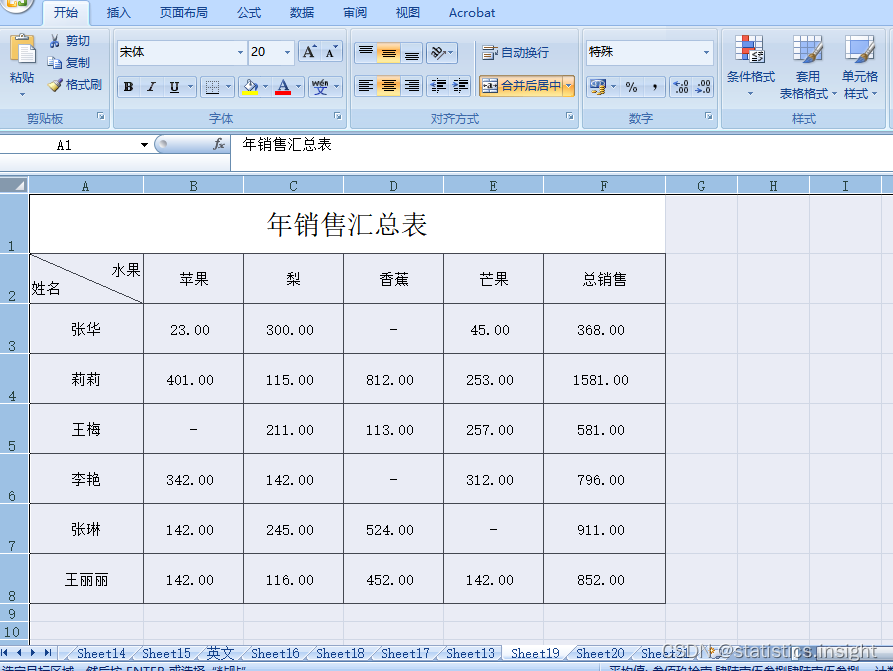Image resolution: width=893 pixels, height=671 pixels.
Task: Increase font size with large A button
Action: pos(309,52)
